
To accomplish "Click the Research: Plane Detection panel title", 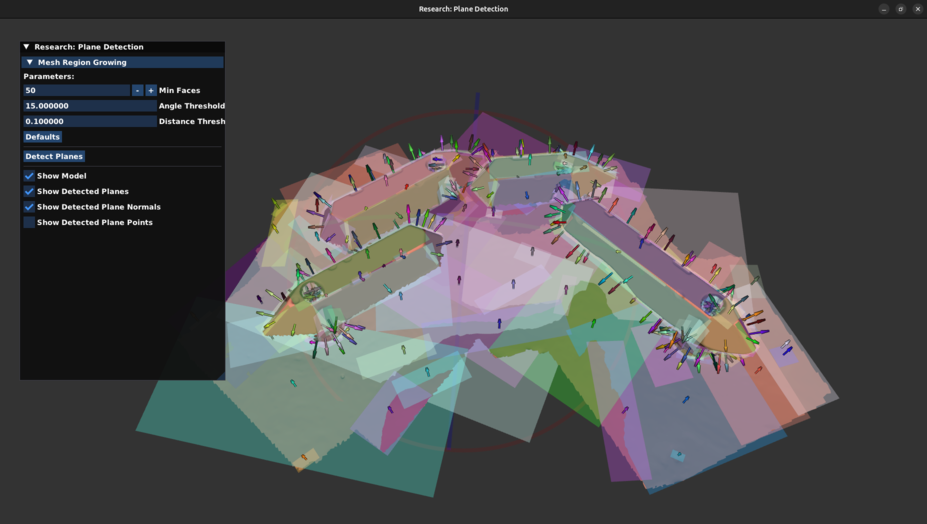I will click(x=89, y=47).
